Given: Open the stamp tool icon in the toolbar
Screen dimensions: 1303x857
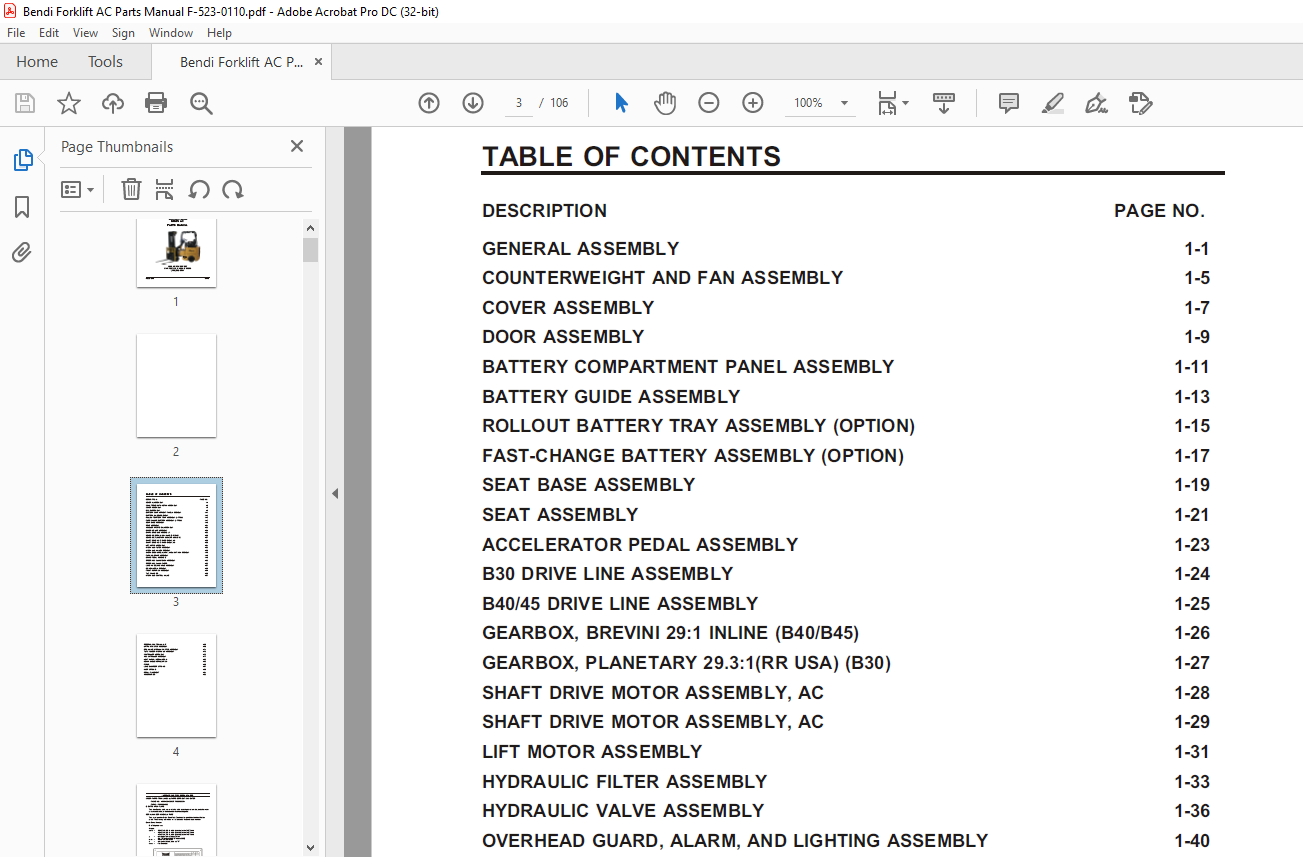Looking at the screenshot, I should pyautogui.click(x=1140, y=103).
